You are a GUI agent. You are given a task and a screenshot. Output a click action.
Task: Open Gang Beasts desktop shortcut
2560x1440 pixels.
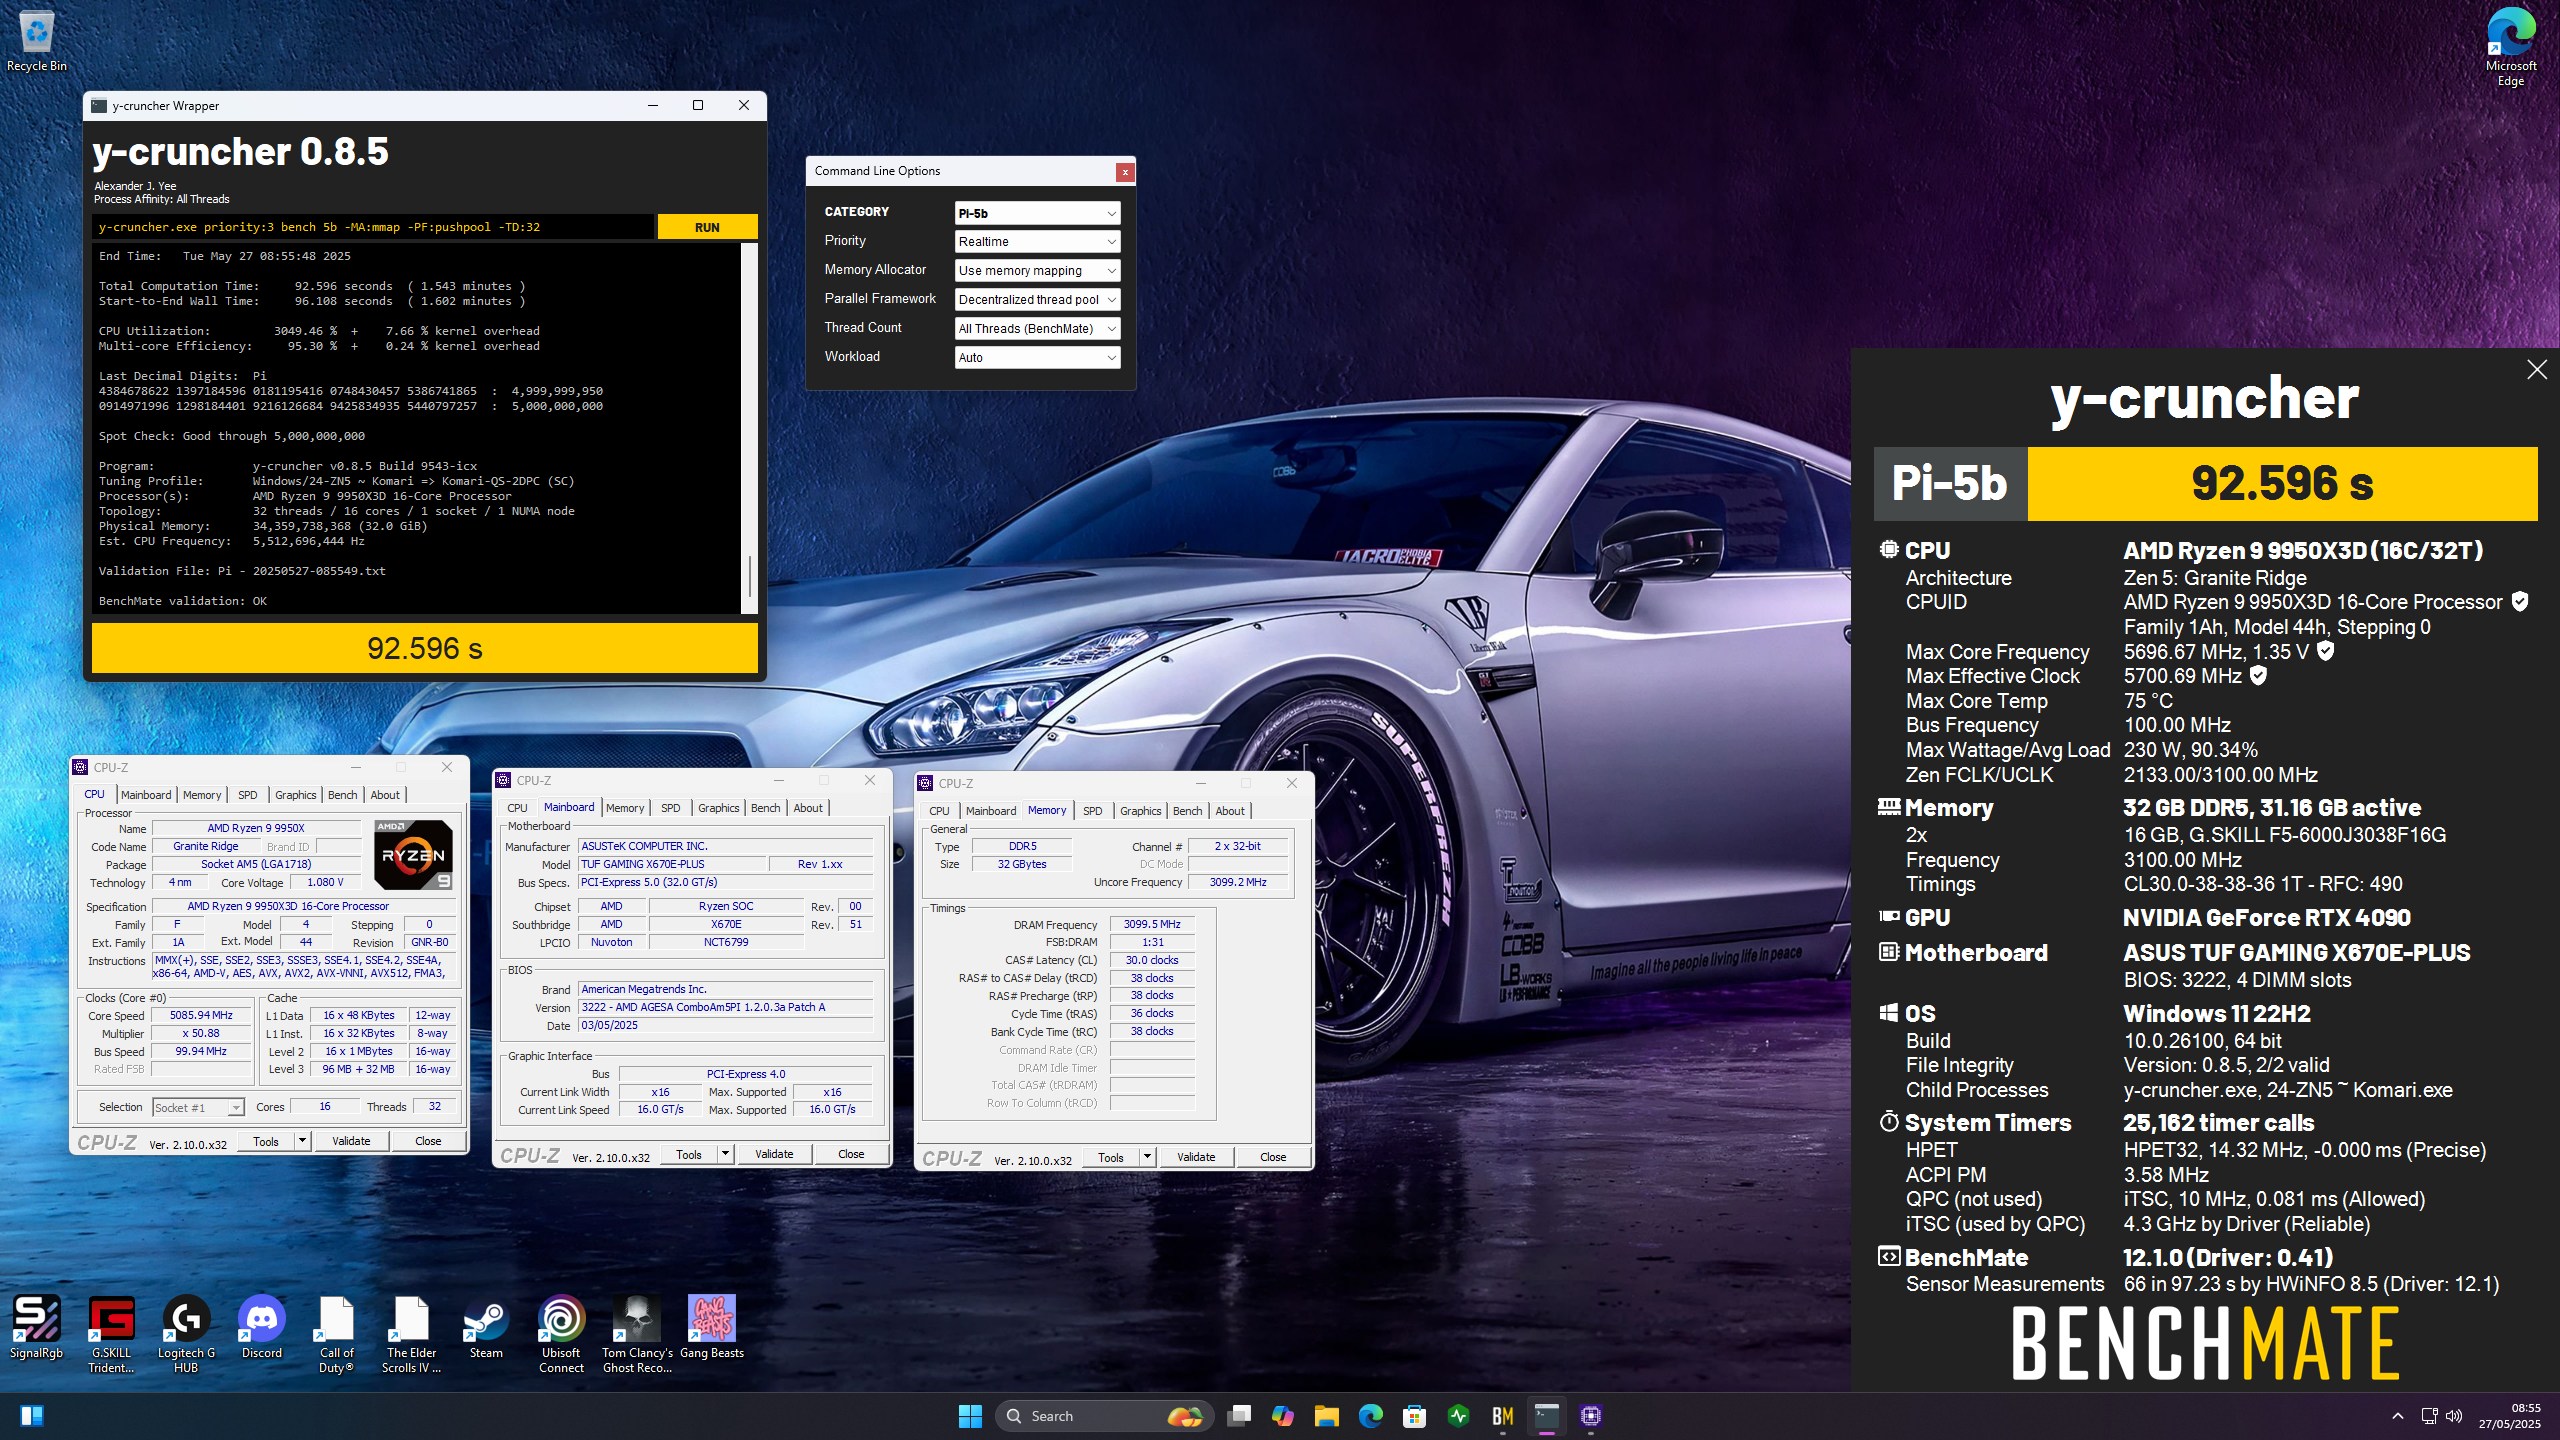tap(711, 1329)
